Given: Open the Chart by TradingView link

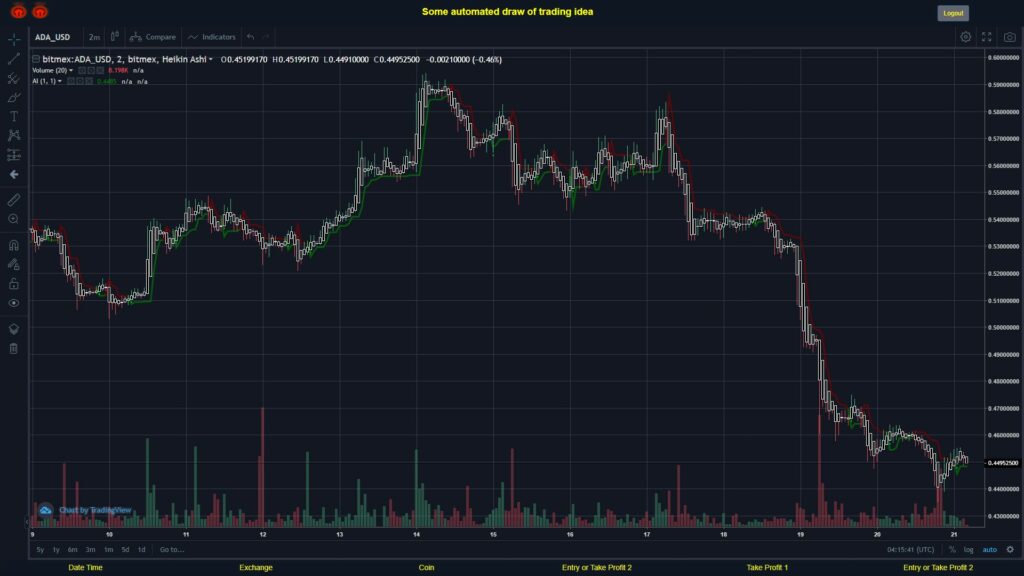Looking at the screenshot, I should [x=95, y=510].
